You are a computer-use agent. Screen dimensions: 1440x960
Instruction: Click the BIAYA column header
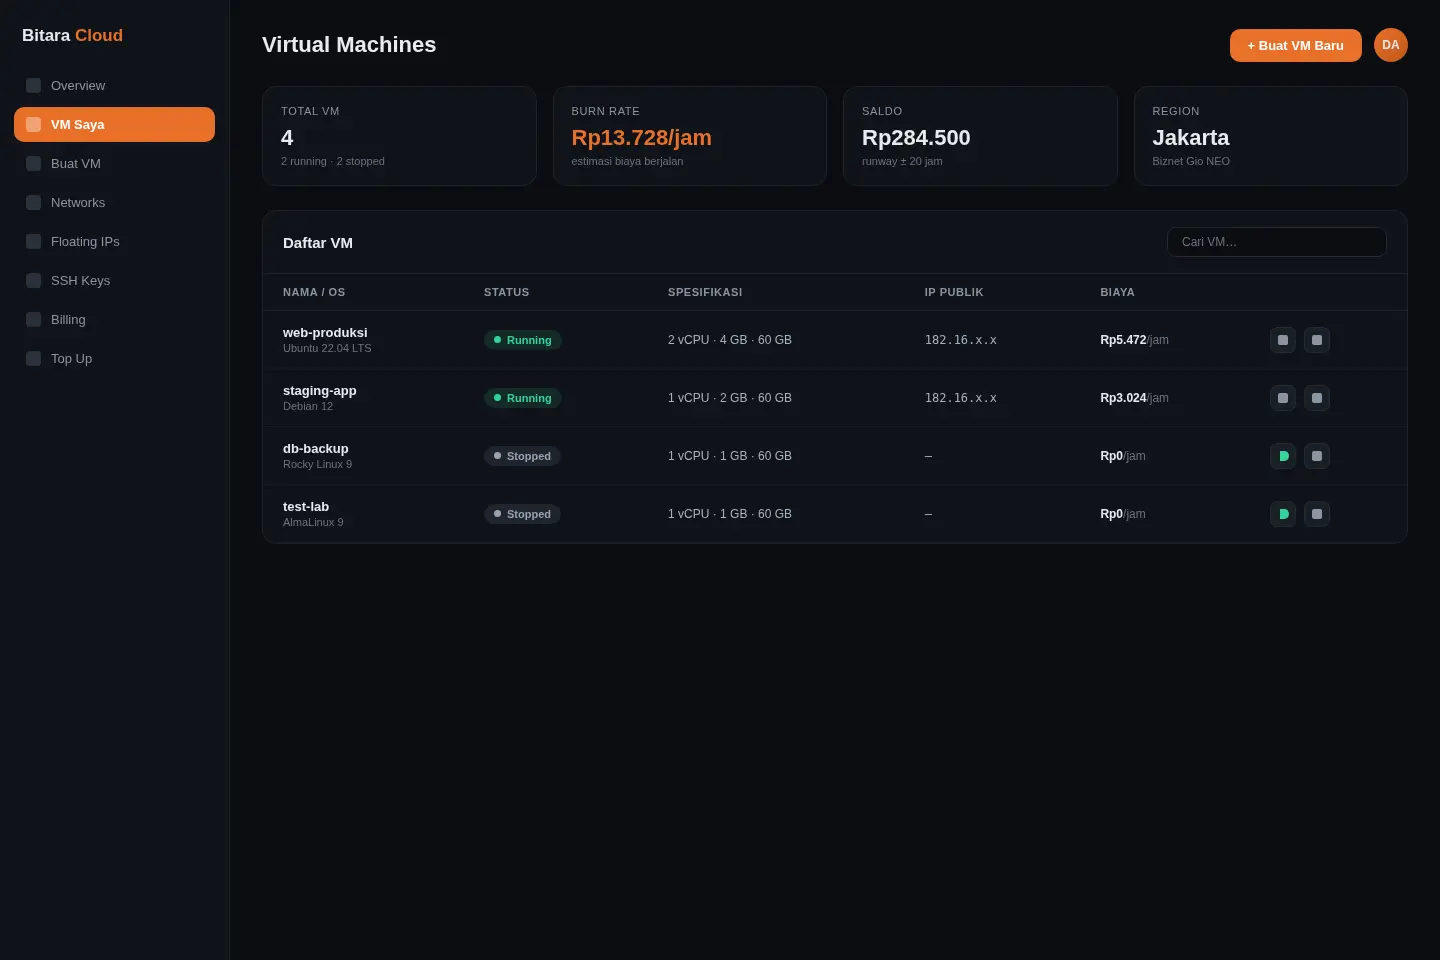pos(1118,292)
